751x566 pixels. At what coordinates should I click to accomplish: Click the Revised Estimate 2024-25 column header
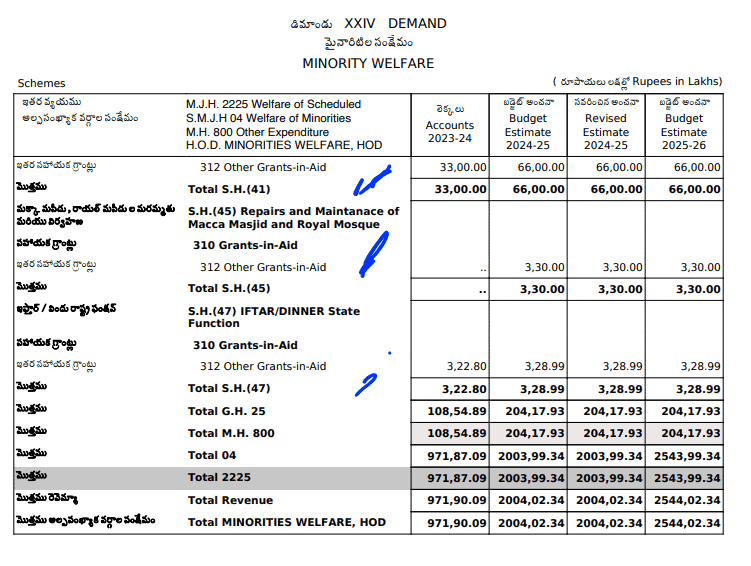(x=605, y=125)
